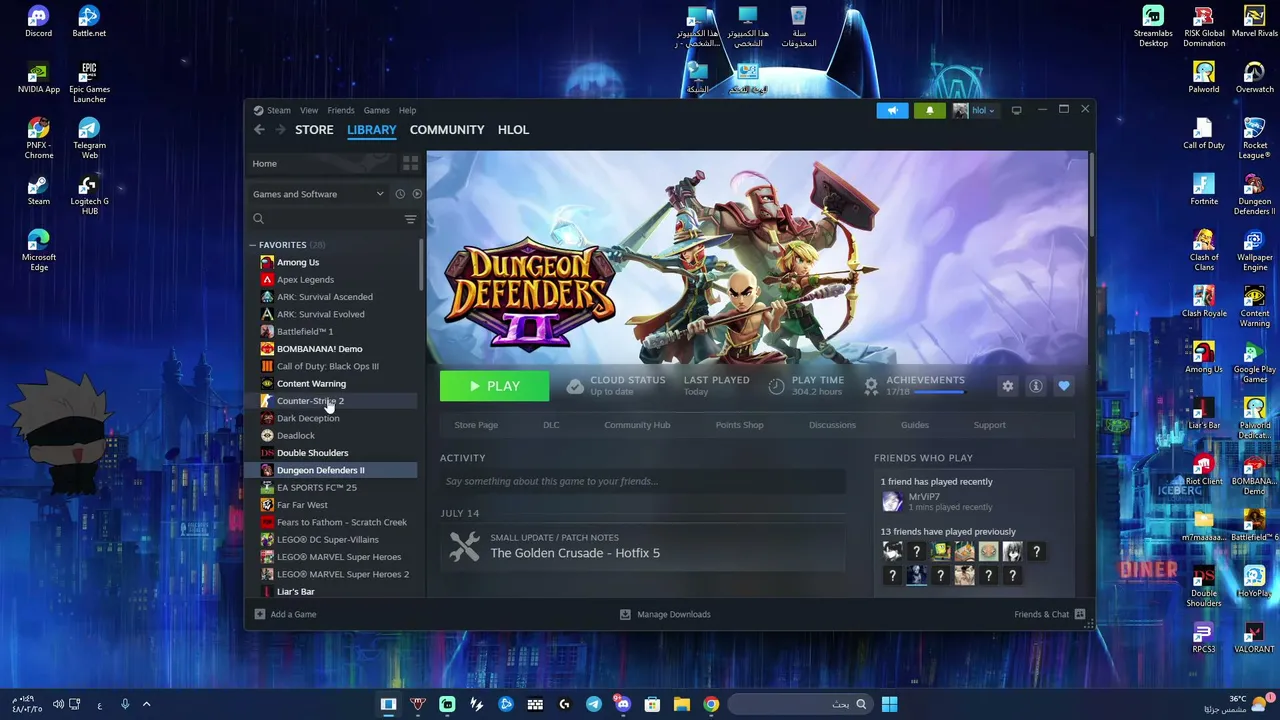Click the Windows Start button
The width and height of the screenshot is (1280, 720).
[x=889, y=704]
